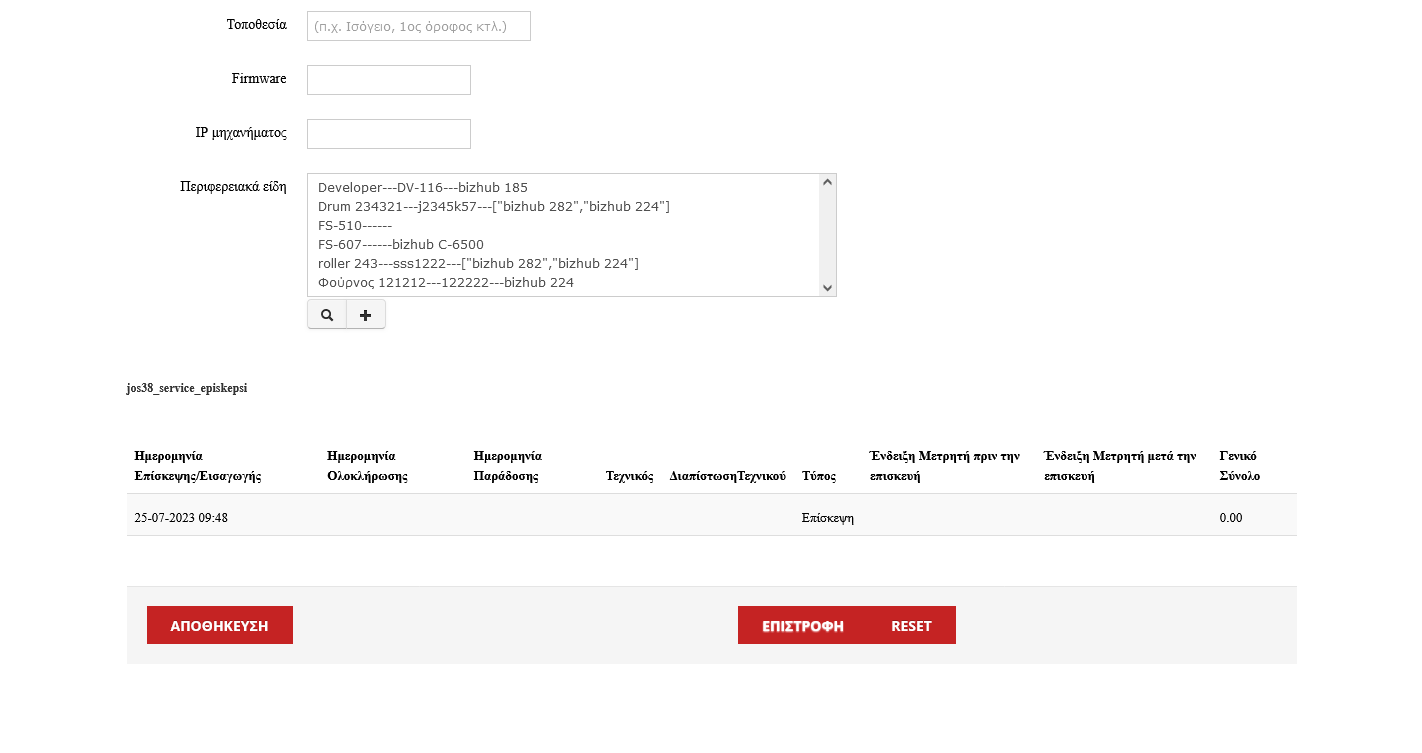
Task: Click the RESET button
Action: tap(911, 626)
